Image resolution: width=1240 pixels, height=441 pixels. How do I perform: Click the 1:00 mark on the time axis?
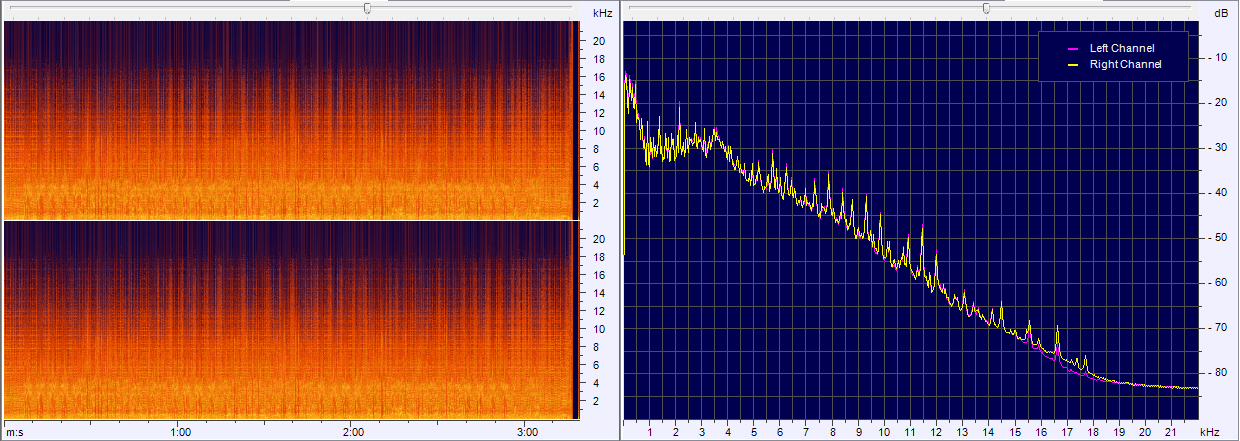[181, 432]
